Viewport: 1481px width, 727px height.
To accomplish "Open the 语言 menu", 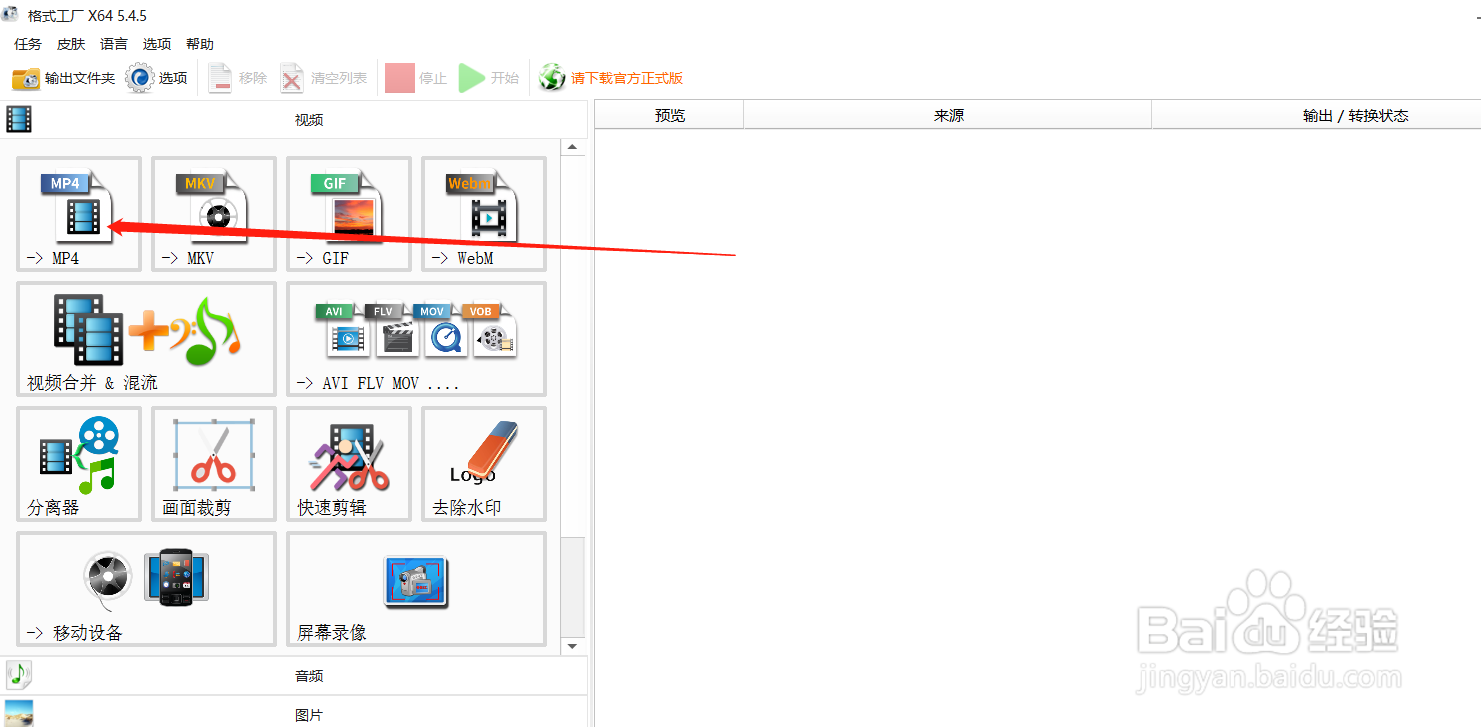I will (114, 44).
